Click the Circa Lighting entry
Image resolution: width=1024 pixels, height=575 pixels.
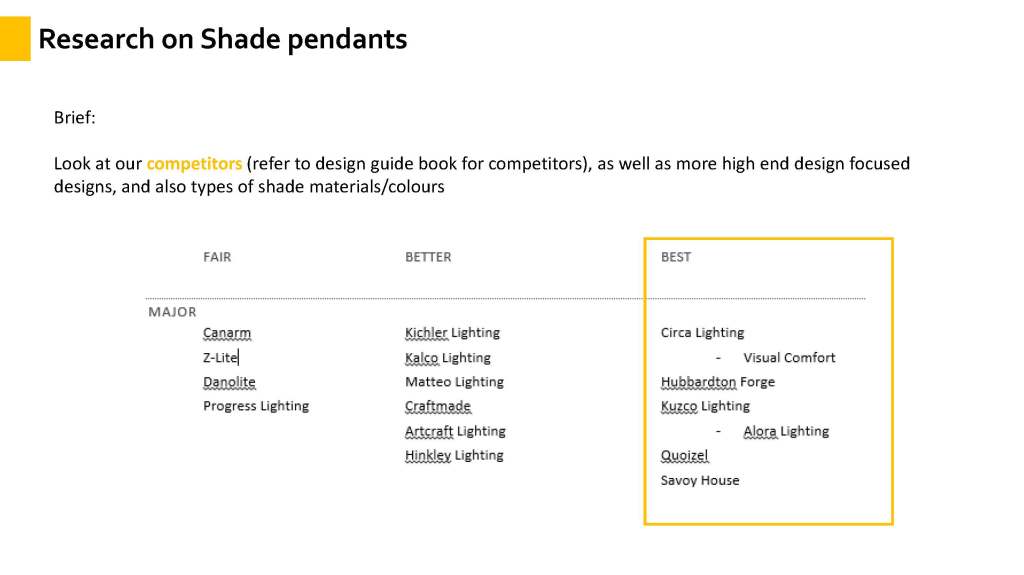coord(702,333)
